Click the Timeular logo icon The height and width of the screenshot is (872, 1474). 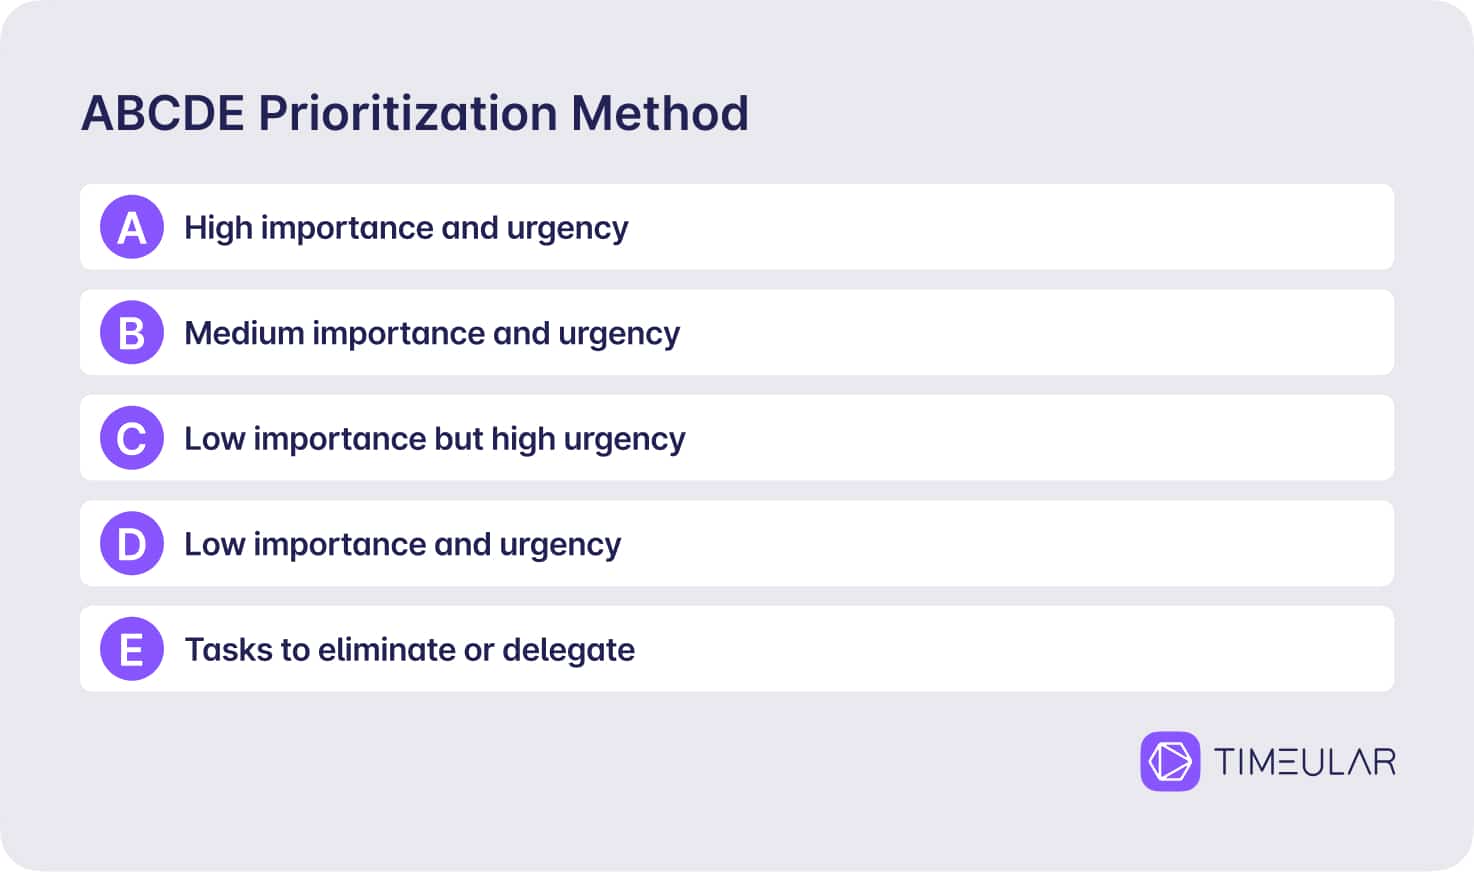pos(1170,761)
